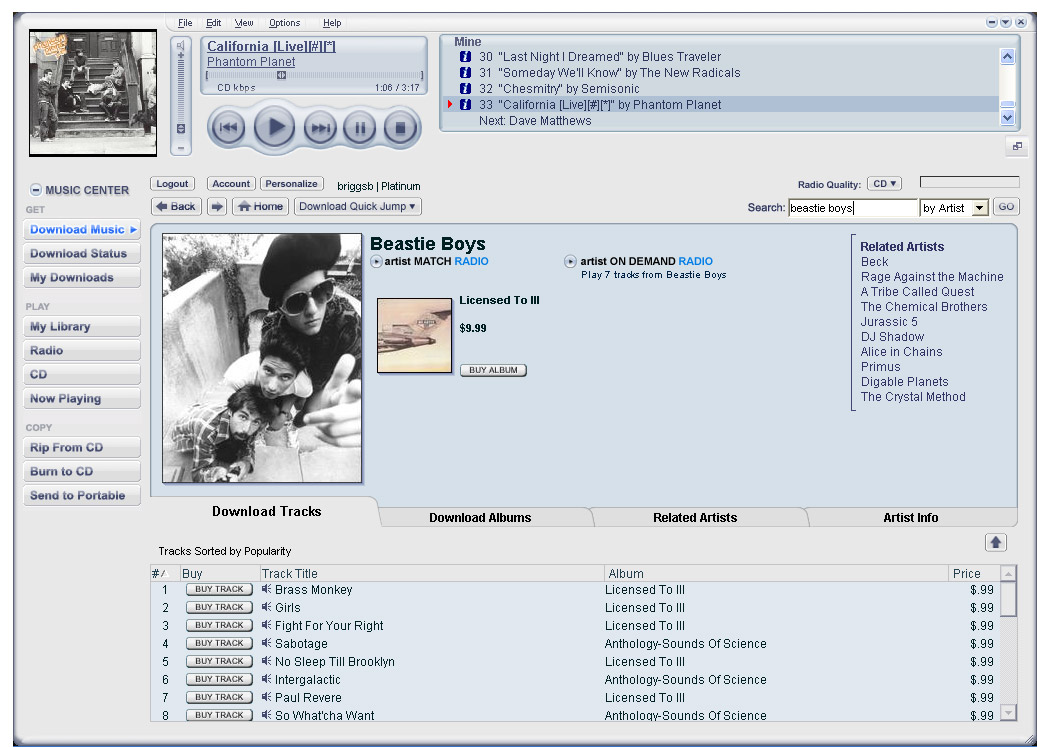This screenshot has width=1037, height=747.
Task: Open the Download Quick Jump dropdown
Action: pyautogui.click(x=358, y=206)
